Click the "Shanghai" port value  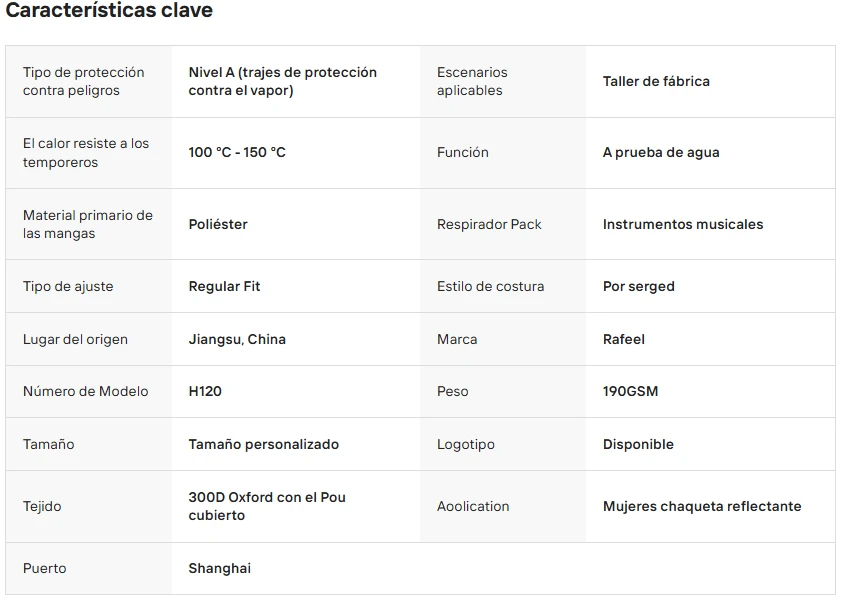pos(220,568)
